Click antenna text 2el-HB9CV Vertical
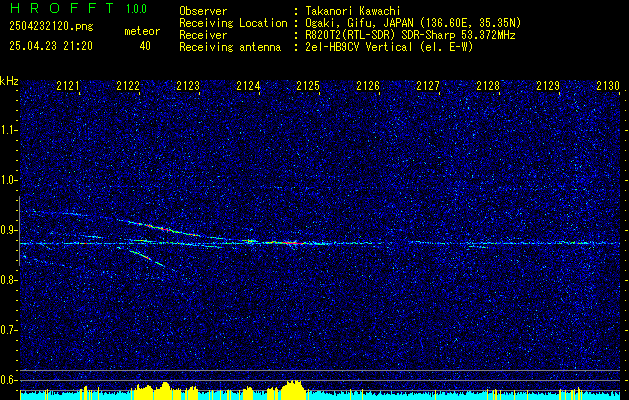The image size is (629, 400). (359, 47)
